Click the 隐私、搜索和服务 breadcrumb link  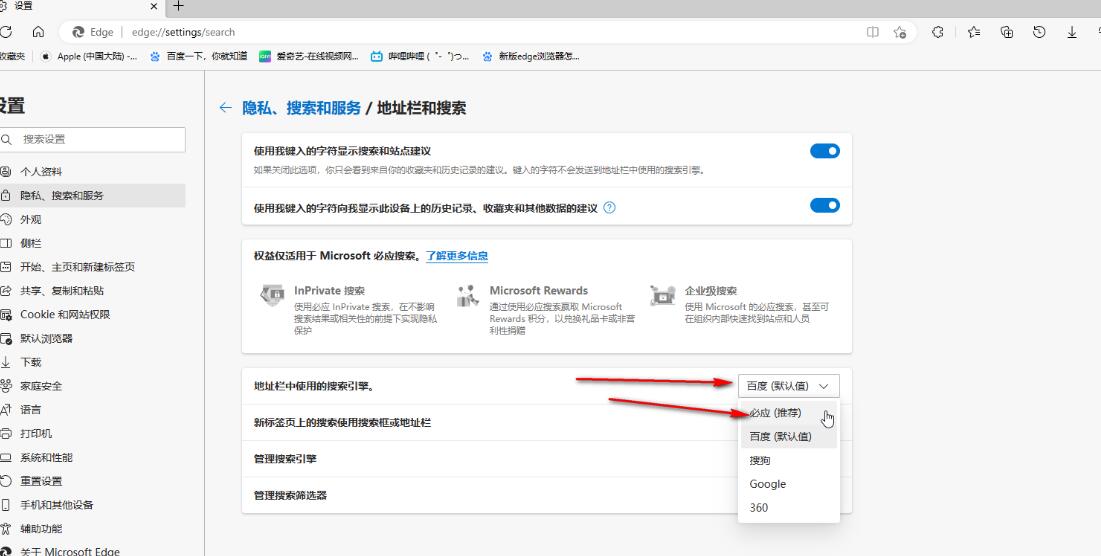[x=301, y=108]
